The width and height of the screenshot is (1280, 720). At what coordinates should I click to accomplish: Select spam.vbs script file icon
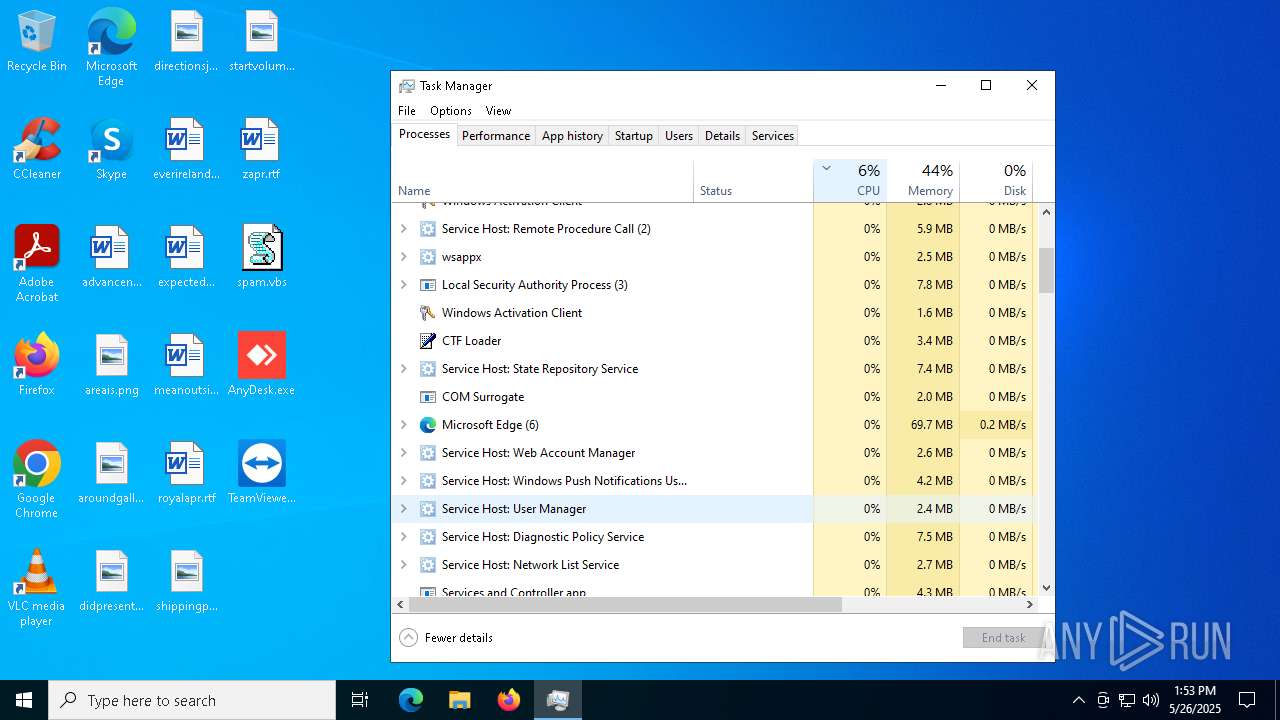(262, 257)
